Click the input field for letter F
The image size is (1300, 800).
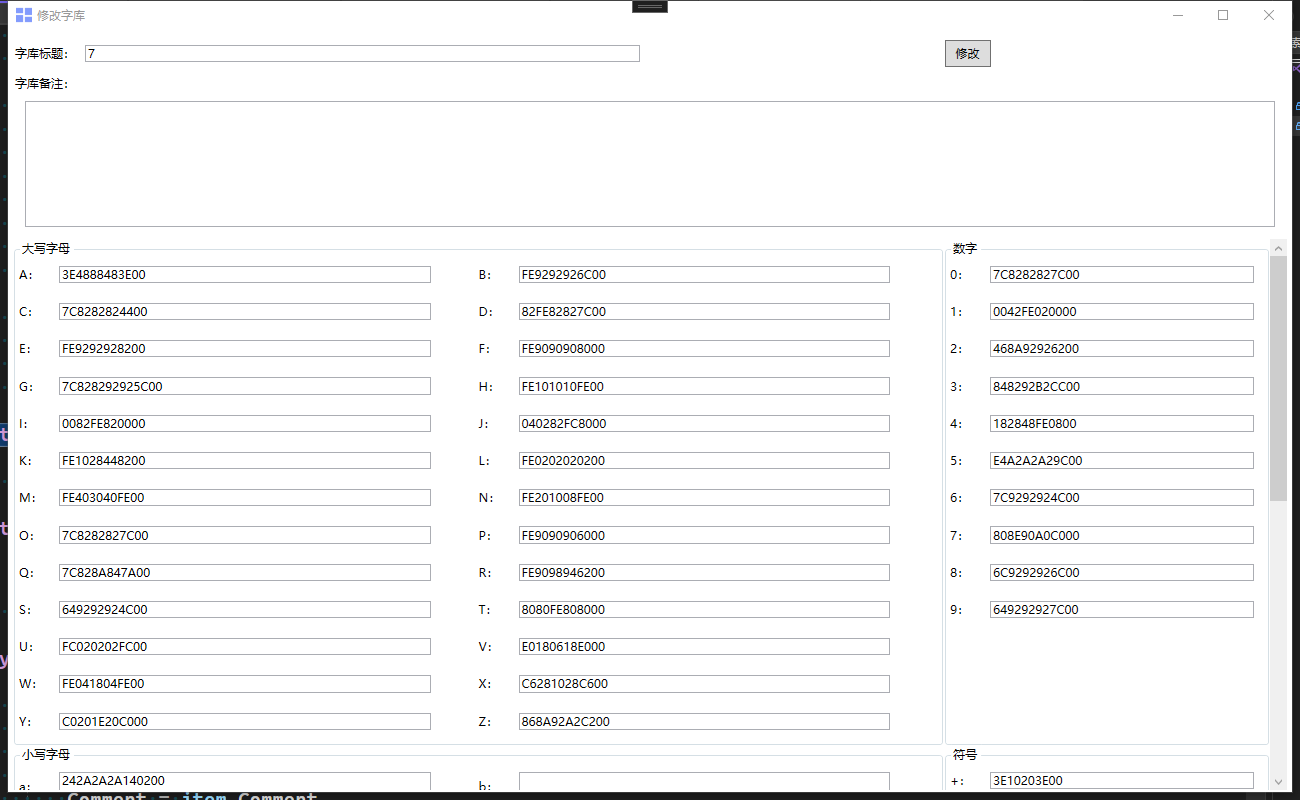click(x=704, y=348)
